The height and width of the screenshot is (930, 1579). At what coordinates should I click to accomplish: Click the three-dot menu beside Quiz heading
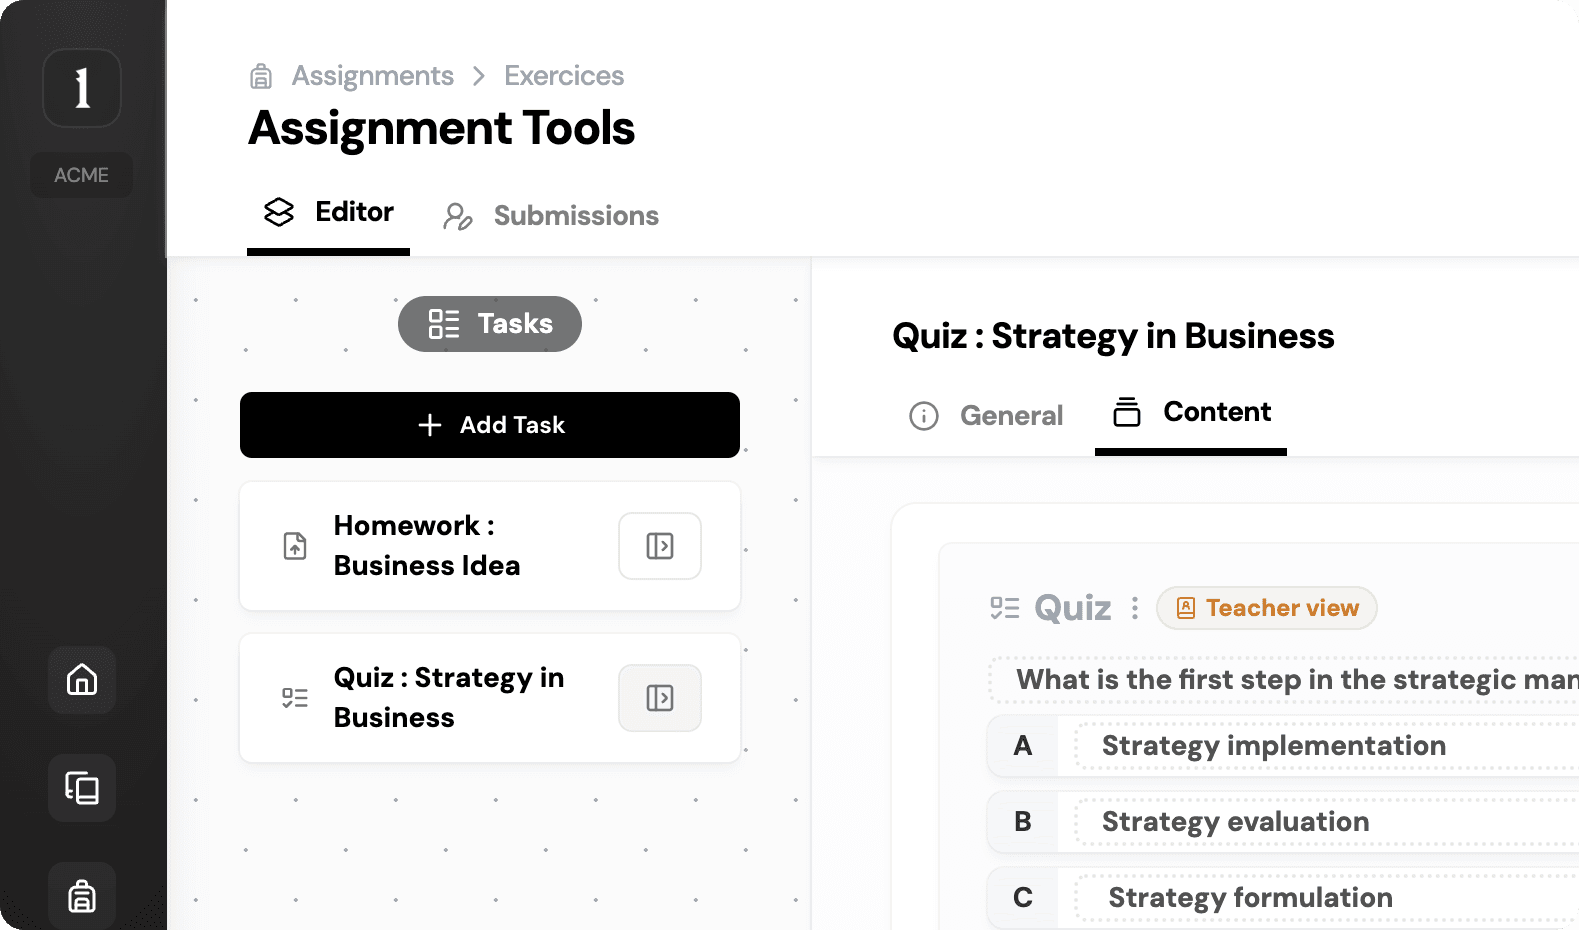point(1134,608)
